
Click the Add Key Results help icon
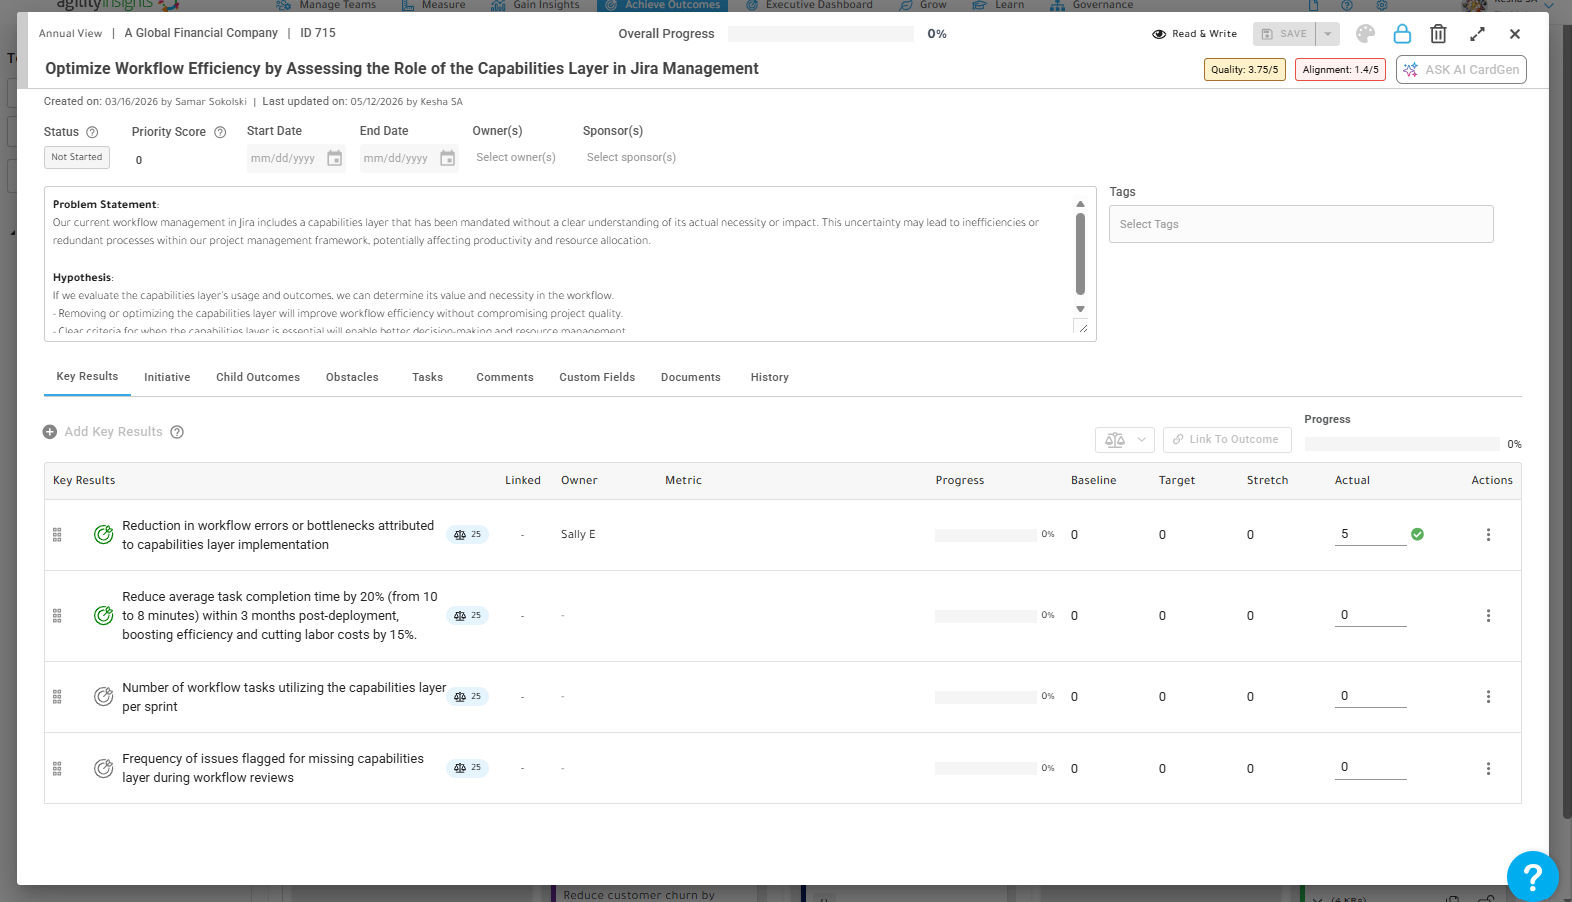[x=177, y=432]
